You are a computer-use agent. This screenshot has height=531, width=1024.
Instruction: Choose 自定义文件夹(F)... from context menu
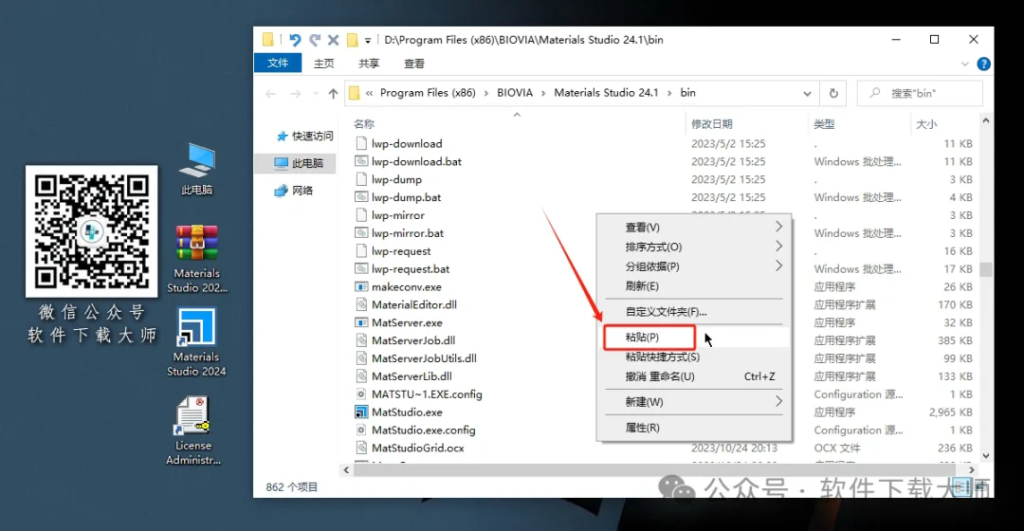click(694, 312)
